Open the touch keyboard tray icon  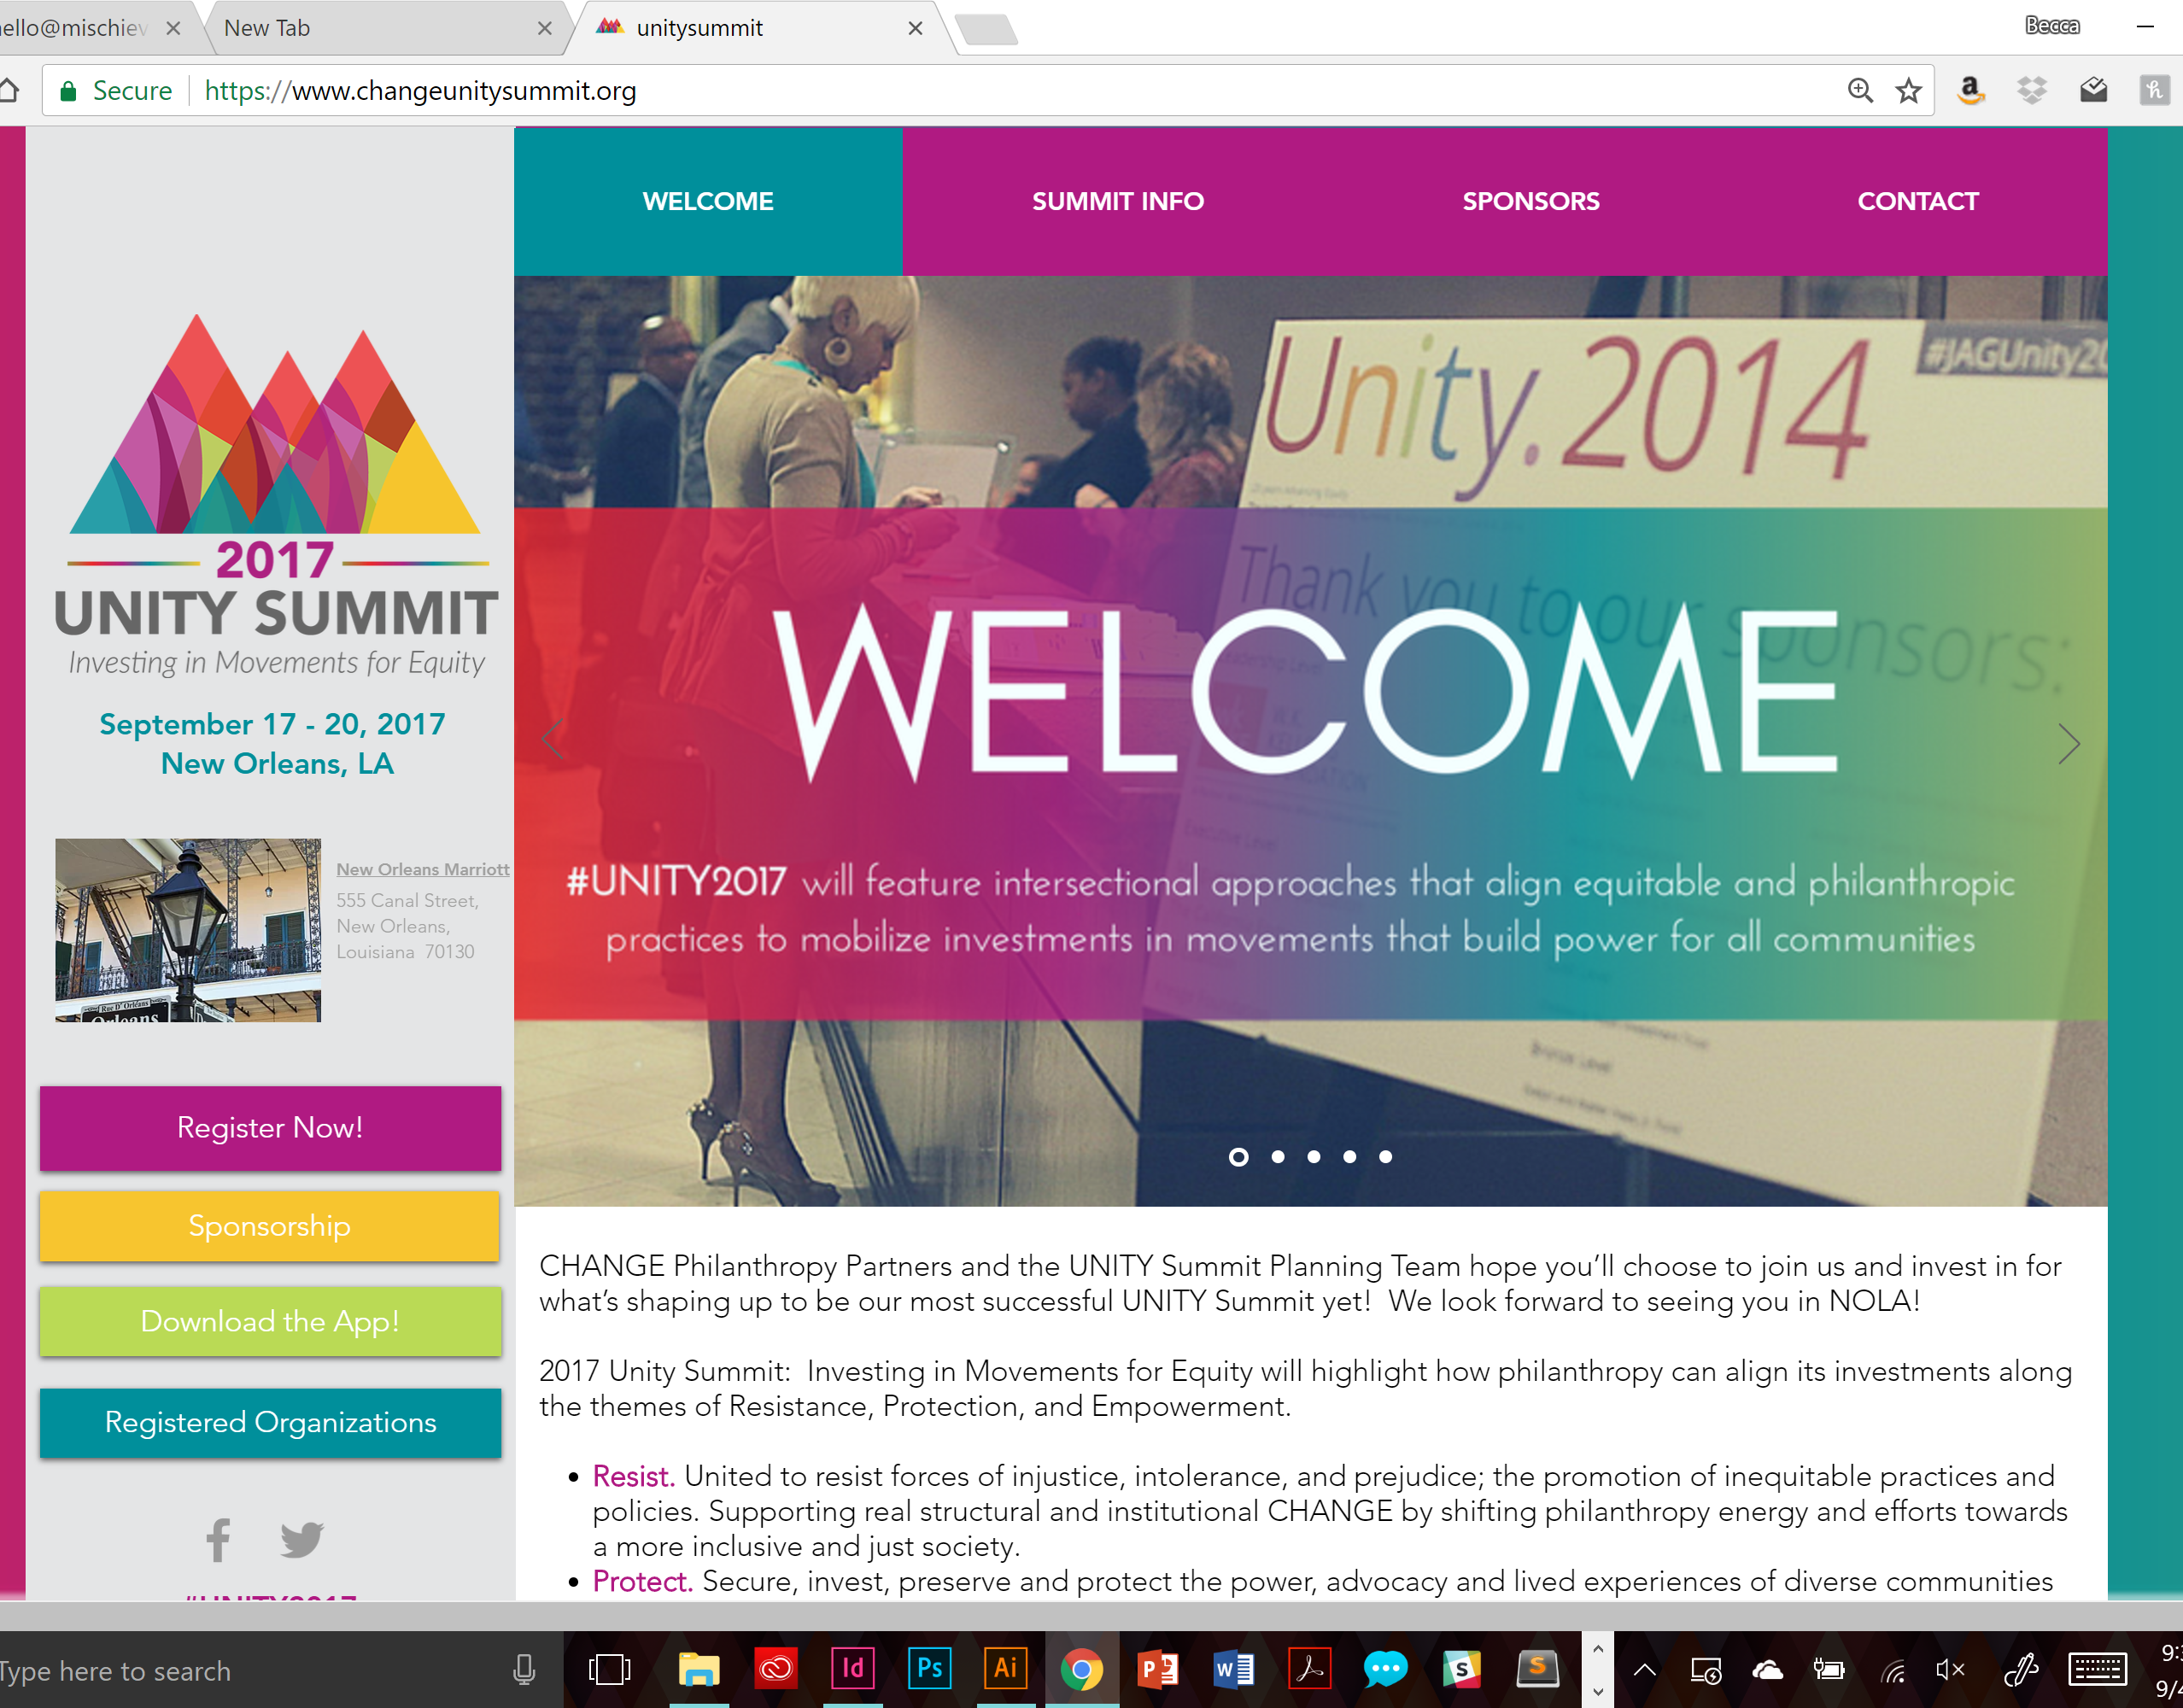pos(2096,1669)
